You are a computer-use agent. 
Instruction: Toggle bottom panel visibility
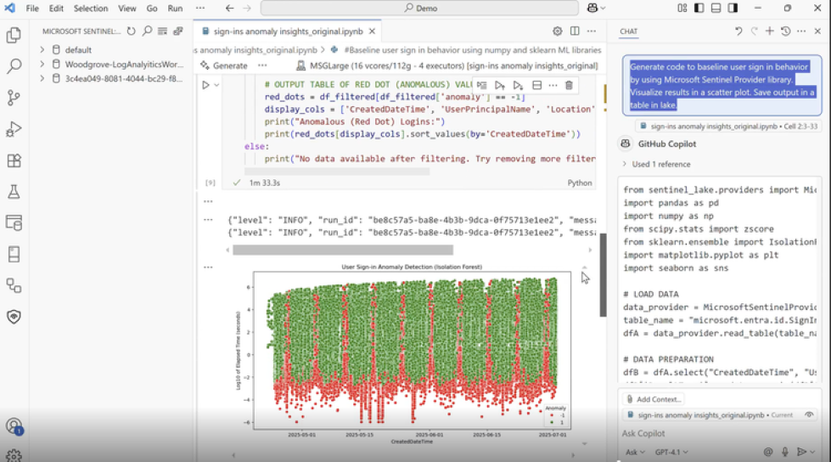coord(716,8)
